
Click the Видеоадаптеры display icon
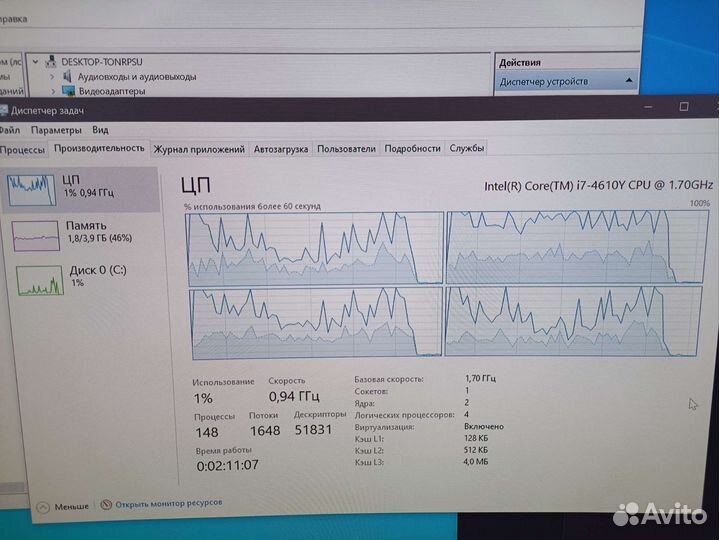pos(68,91)
